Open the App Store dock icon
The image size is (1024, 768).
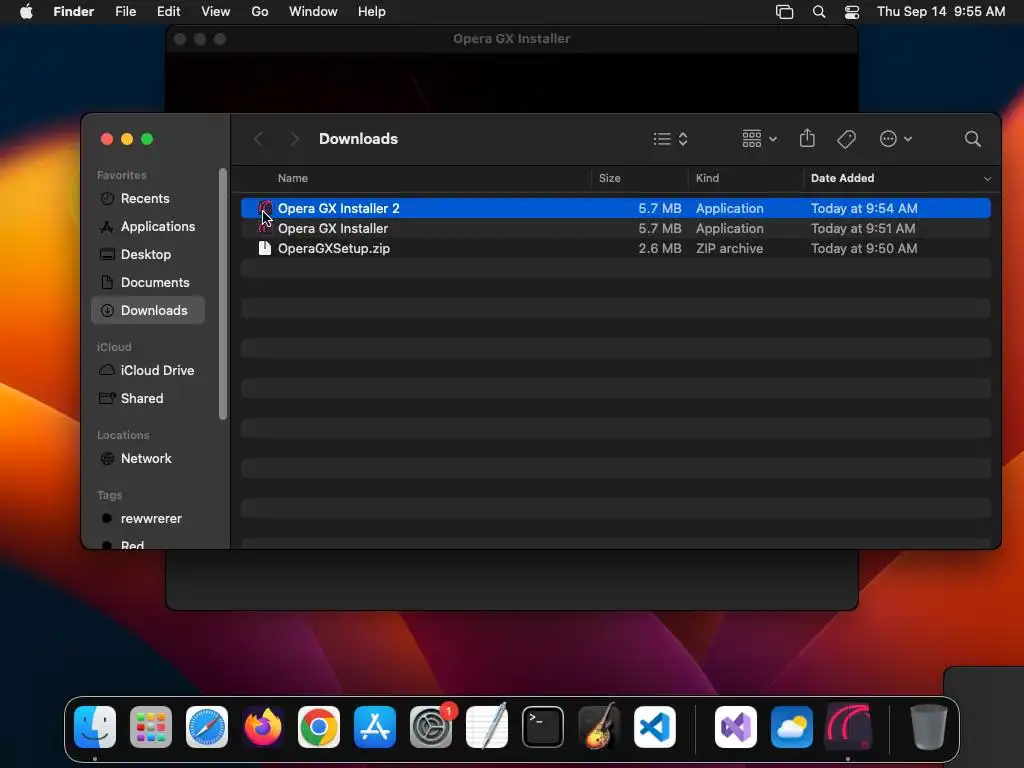(x=375, y=727)
